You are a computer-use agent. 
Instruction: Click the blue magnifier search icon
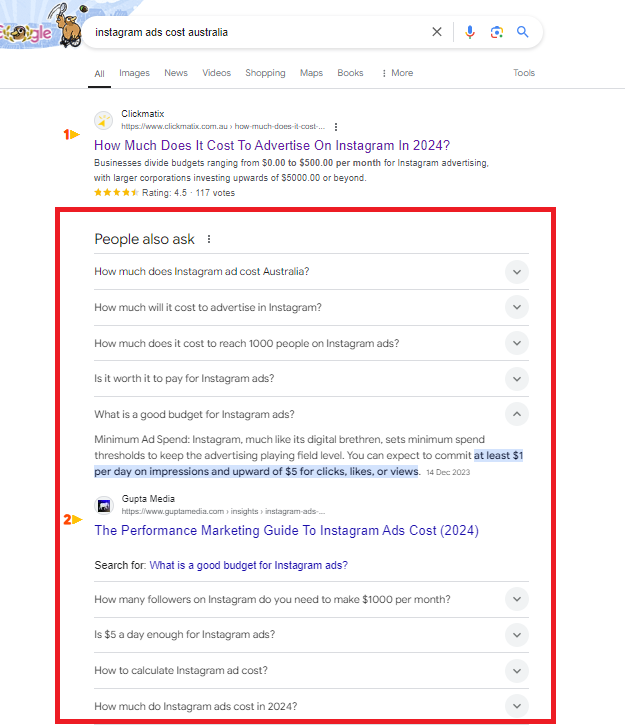click(x=523, y=32)
